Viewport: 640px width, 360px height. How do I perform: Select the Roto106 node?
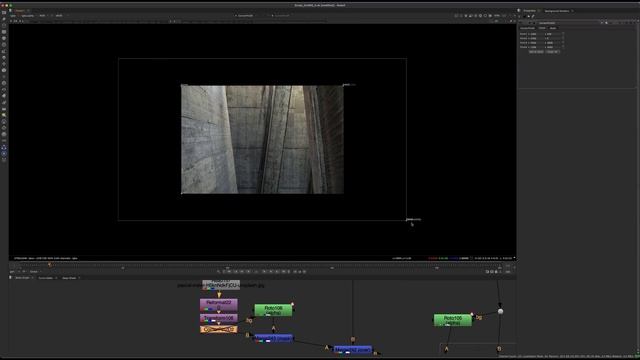click(273, 310)
